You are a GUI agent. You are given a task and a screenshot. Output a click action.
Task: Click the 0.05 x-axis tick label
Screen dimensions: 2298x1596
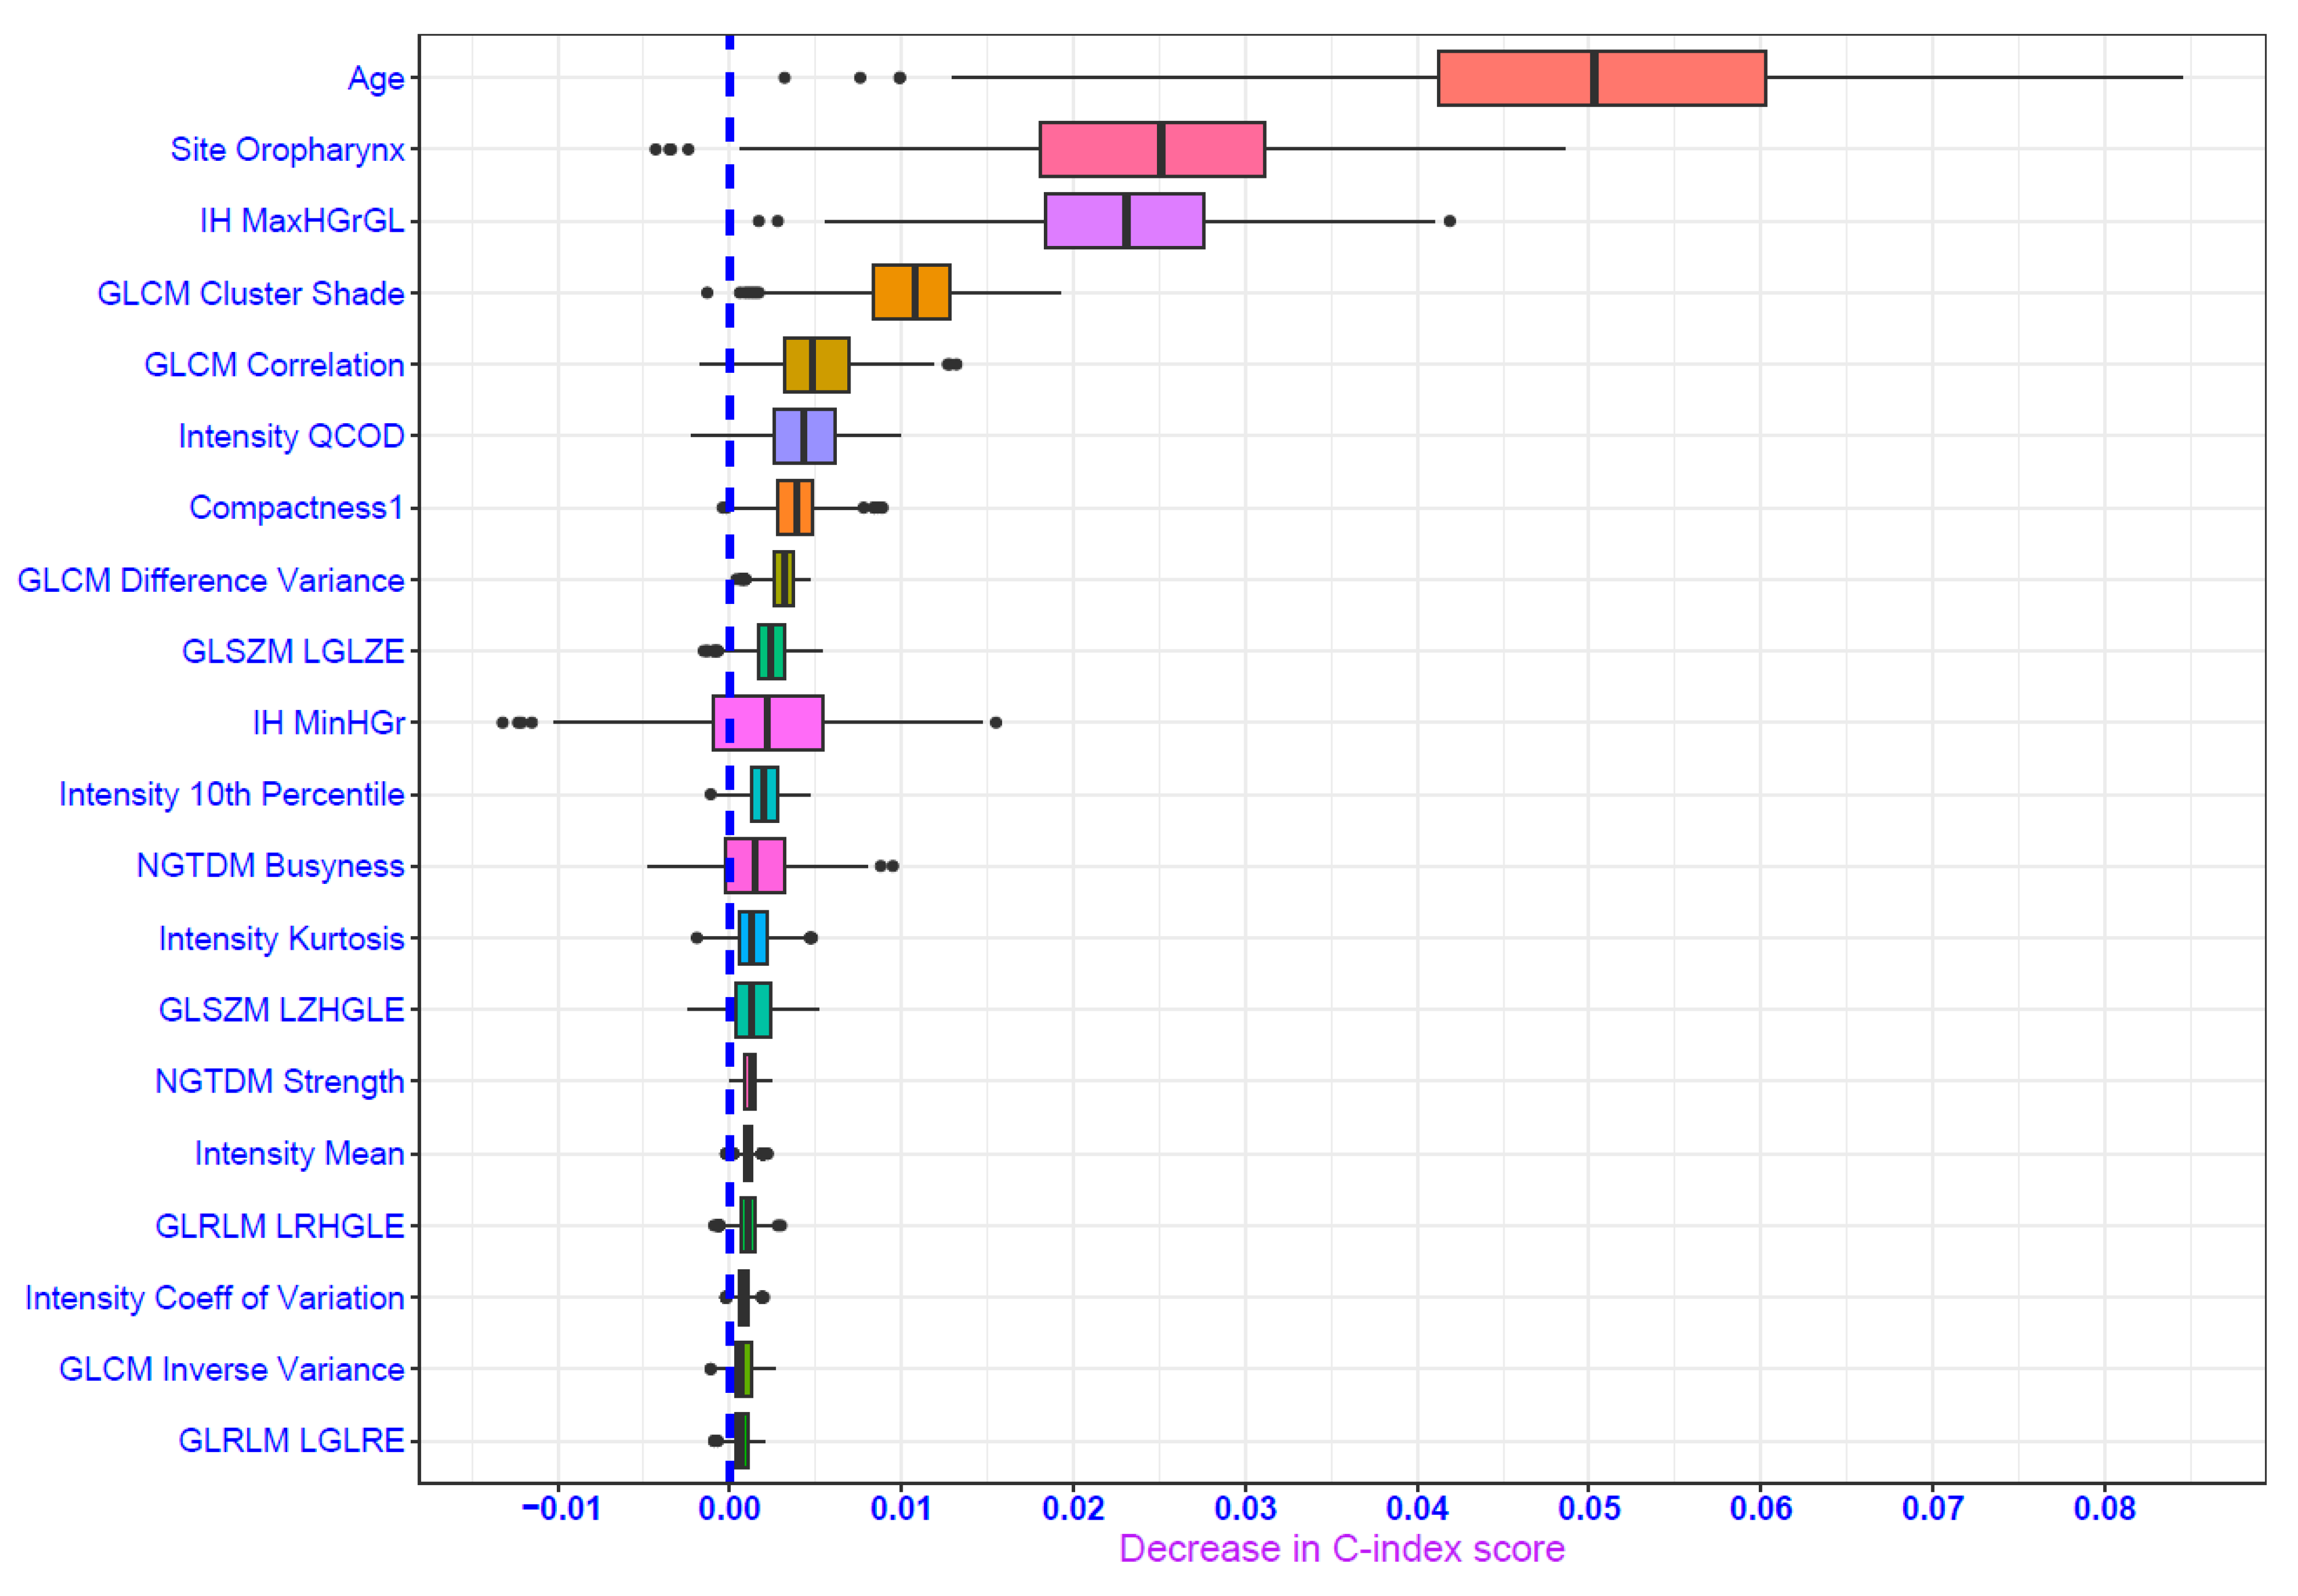pyautogui.click(x=1589, y=1508)
